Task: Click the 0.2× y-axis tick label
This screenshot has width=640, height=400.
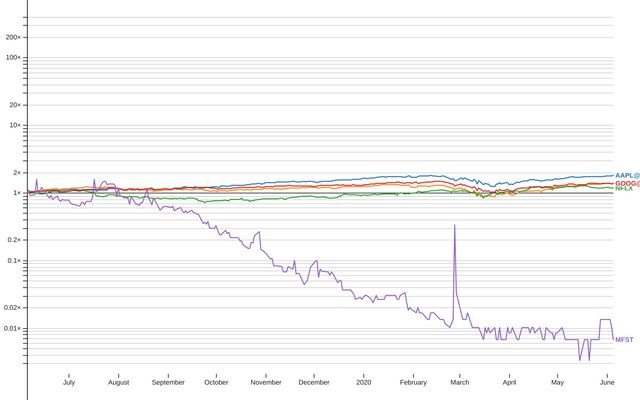Action: tap(14, 240)
